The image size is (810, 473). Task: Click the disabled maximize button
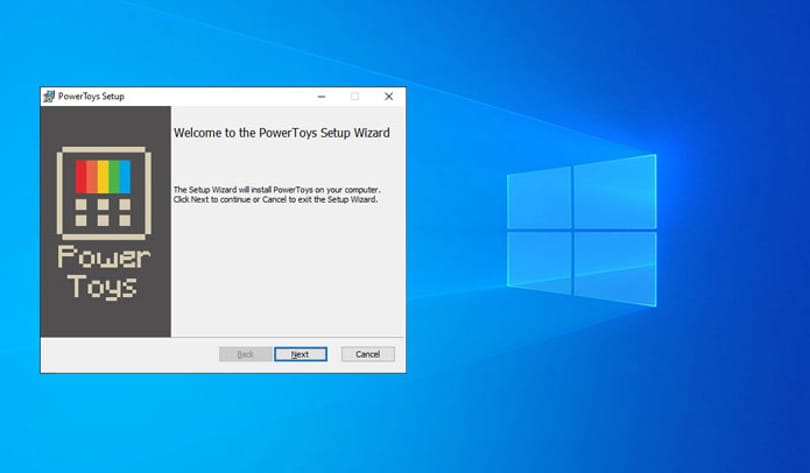click(355, 97)
